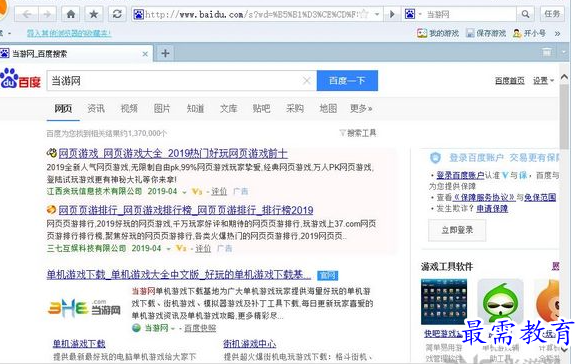Open the 百度快照 cached link
The image size is (583, 364).
tap(200, 328)
